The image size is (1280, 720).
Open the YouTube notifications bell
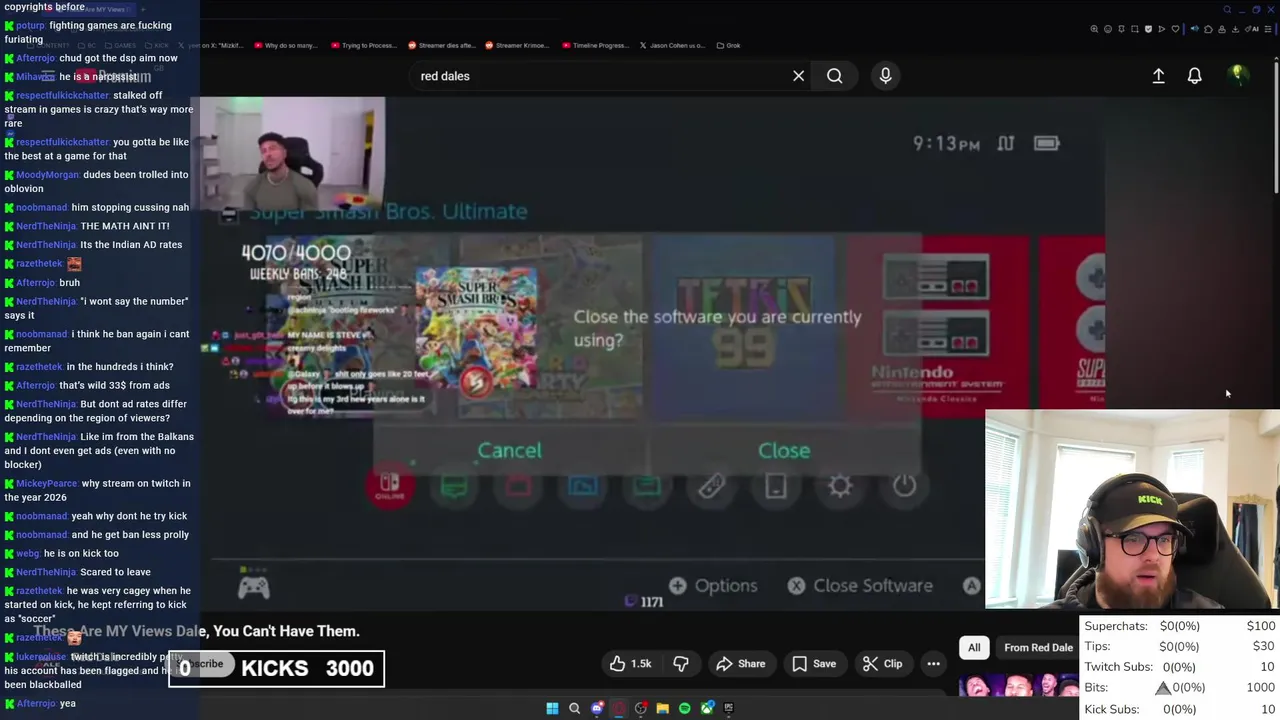1194,76
